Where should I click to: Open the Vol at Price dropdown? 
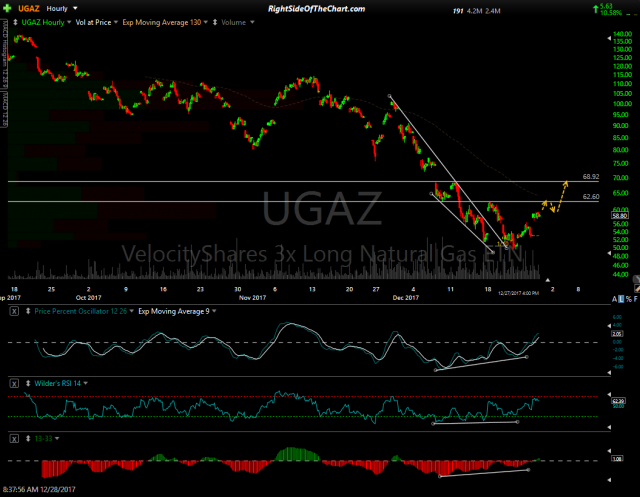(x=116, y=22)
